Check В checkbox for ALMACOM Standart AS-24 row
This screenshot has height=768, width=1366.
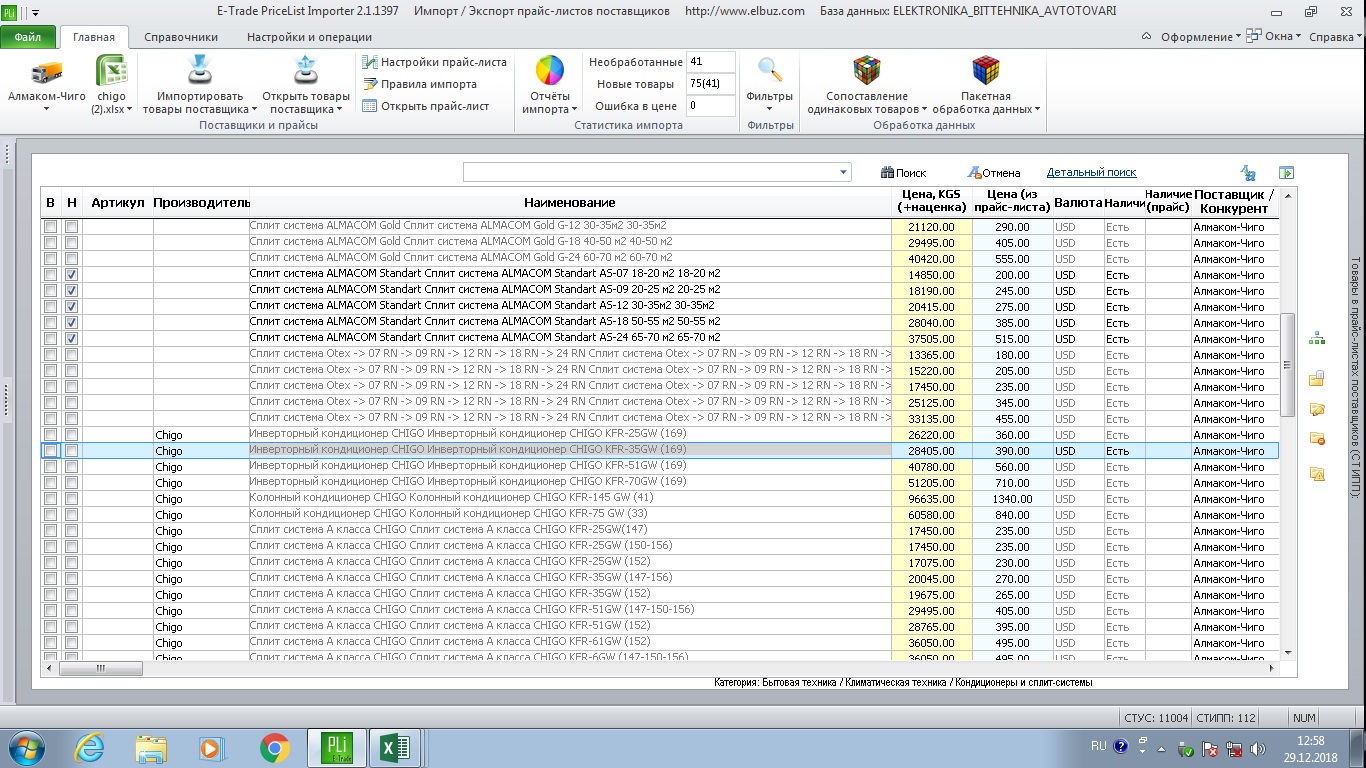click(50, 338)
